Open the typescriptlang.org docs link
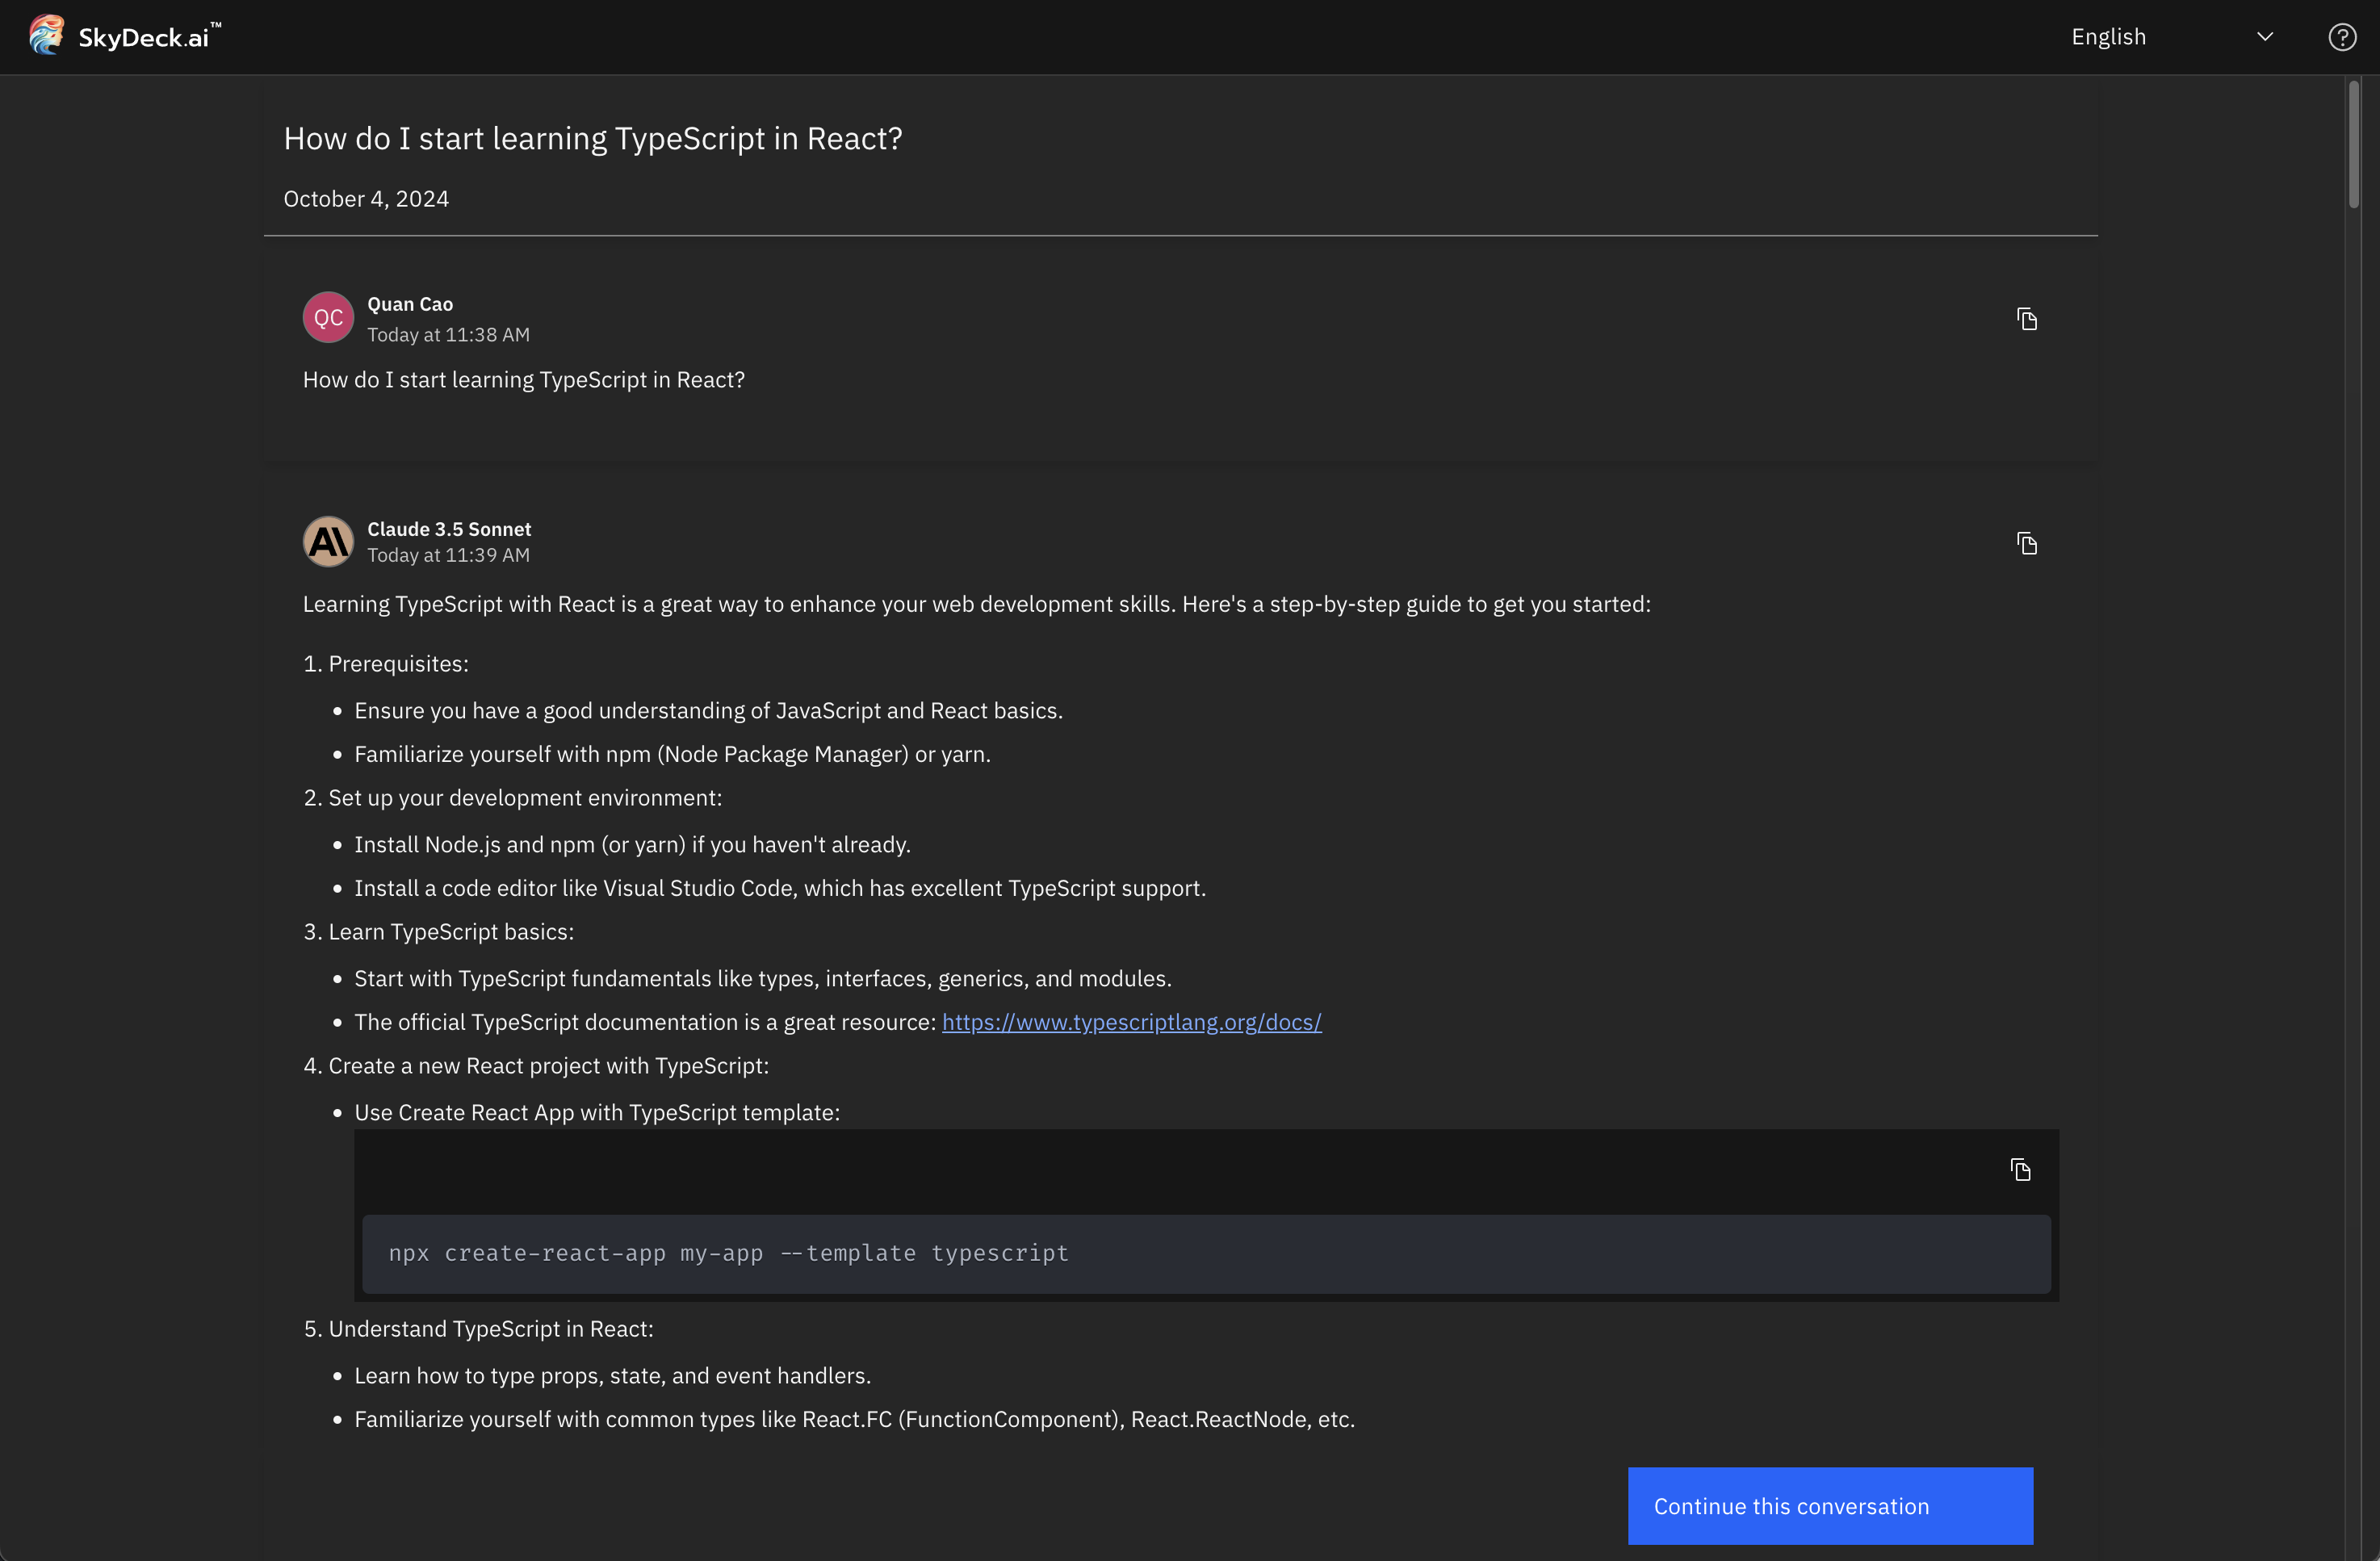This screenshot has width=2380, height=1561. (x=1131, y=1022)
